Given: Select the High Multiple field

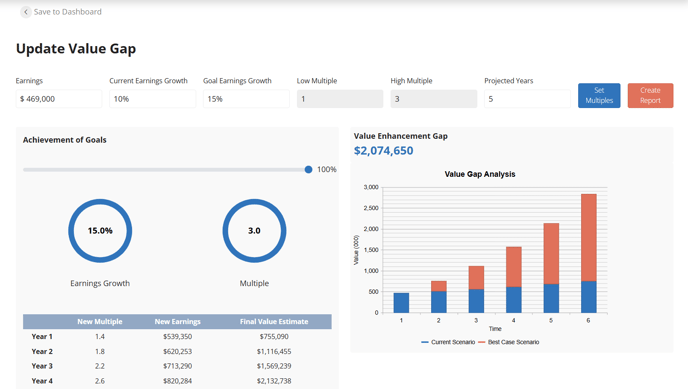Looking at the screenshot, I should pyautogui.click(x=434, y=99).
